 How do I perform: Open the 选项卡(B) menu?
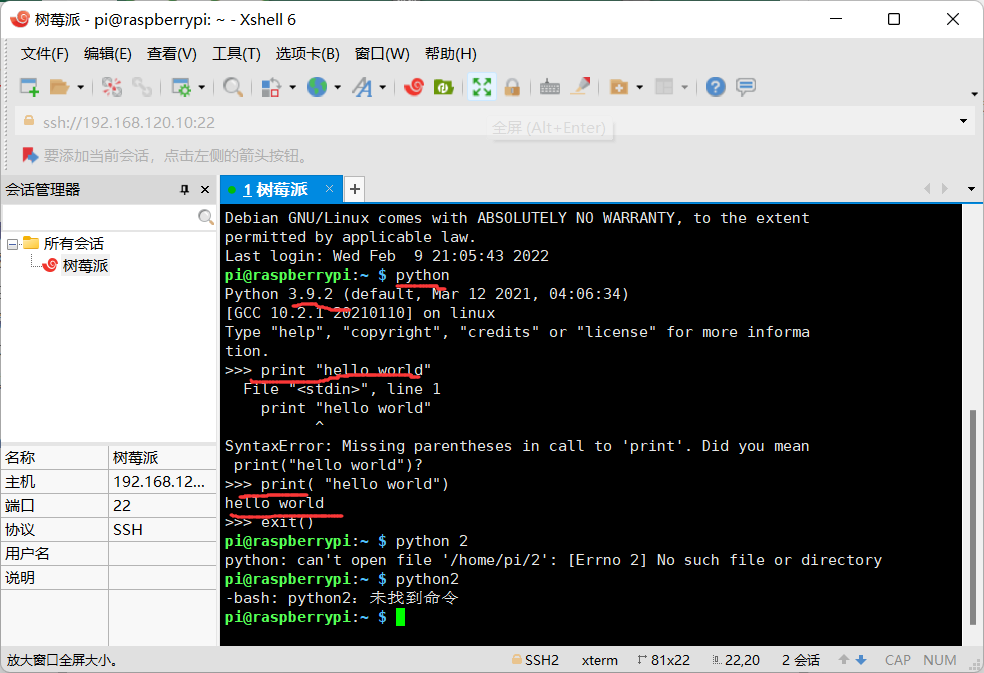click(308, 54)
